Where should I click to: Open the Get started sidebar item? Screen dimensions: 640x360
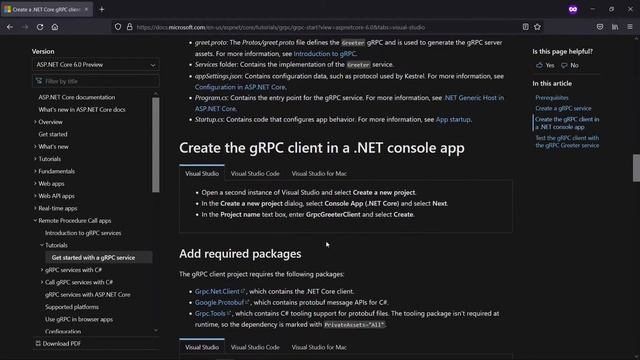53,134
